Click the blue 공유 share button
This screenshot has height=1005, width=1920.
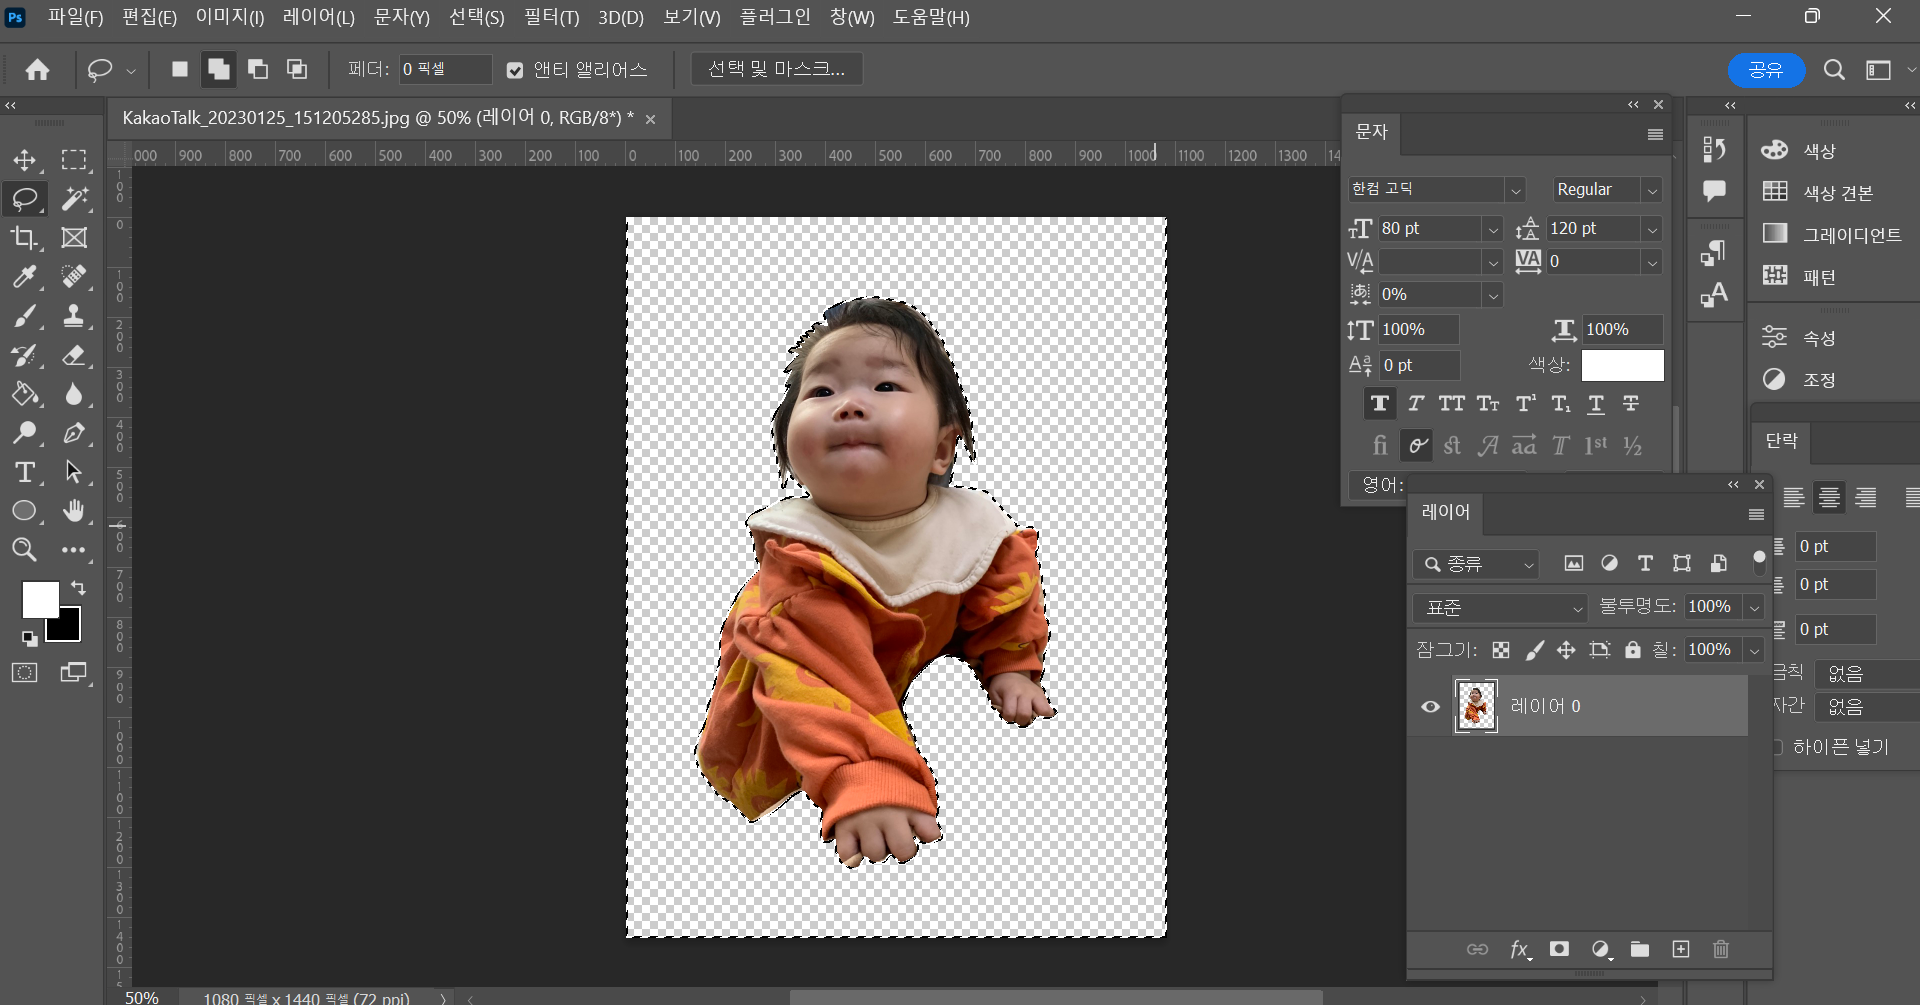tap(1766, 70)
